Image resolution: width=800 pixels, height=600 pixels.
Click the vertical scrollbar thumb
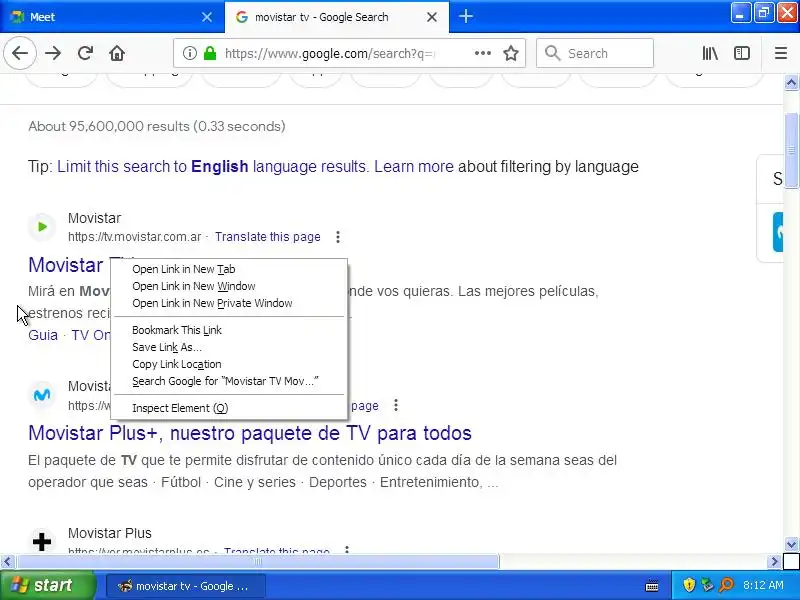(x=791, y=149)
